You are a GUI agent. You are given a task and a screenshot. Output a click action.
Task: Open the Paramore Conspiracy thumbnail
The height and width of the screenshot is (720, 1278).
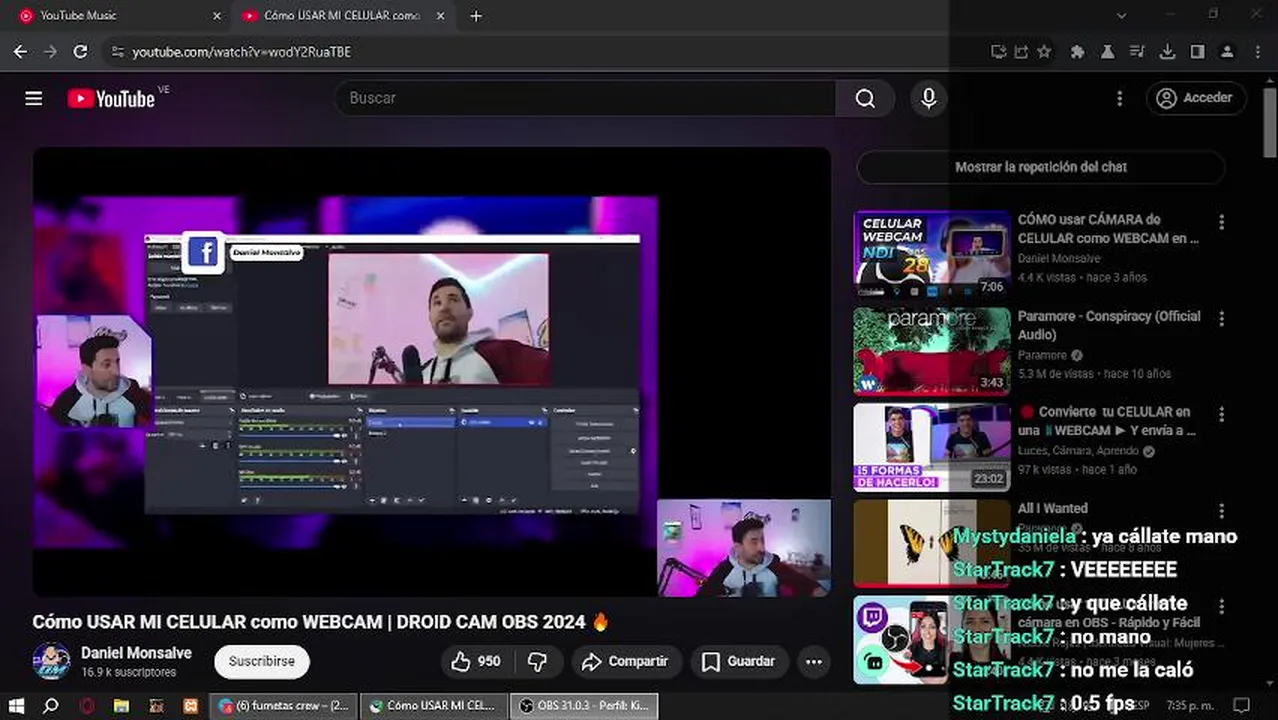point(932,351)
